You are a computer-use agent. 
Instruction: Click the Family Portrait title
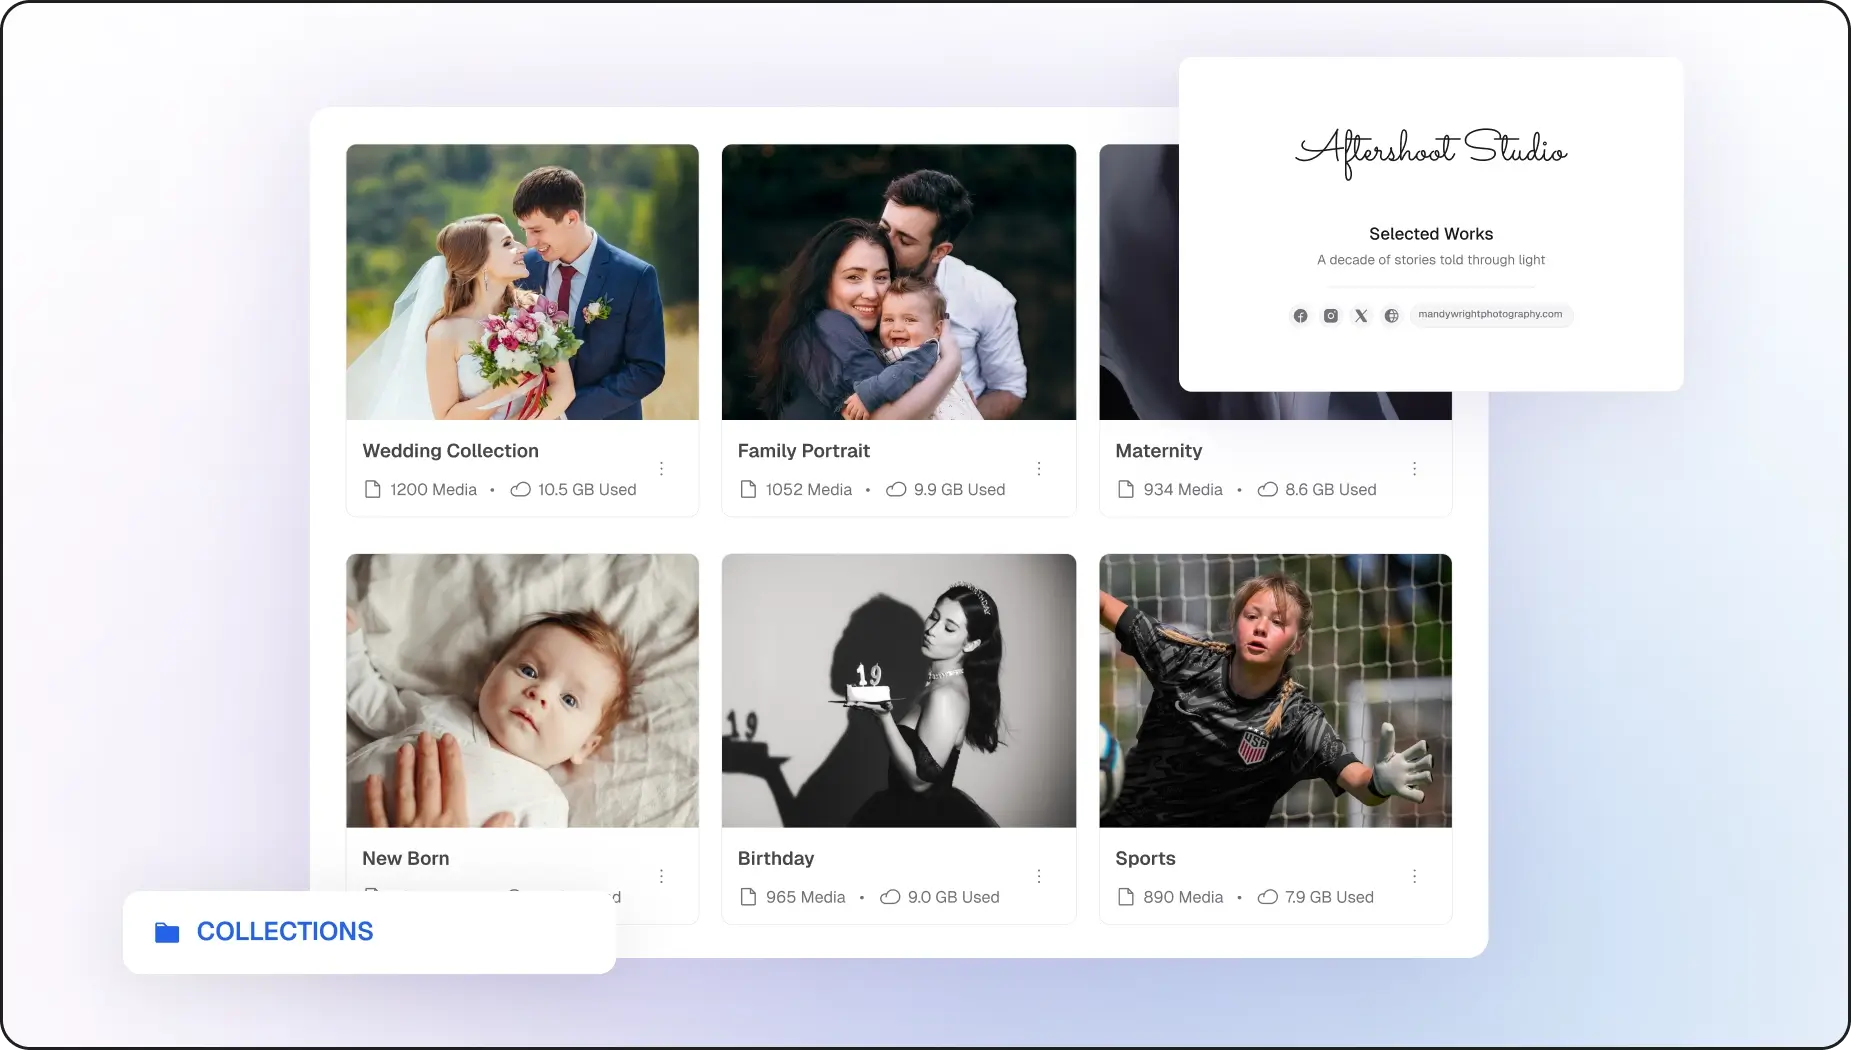pos(804,451)
